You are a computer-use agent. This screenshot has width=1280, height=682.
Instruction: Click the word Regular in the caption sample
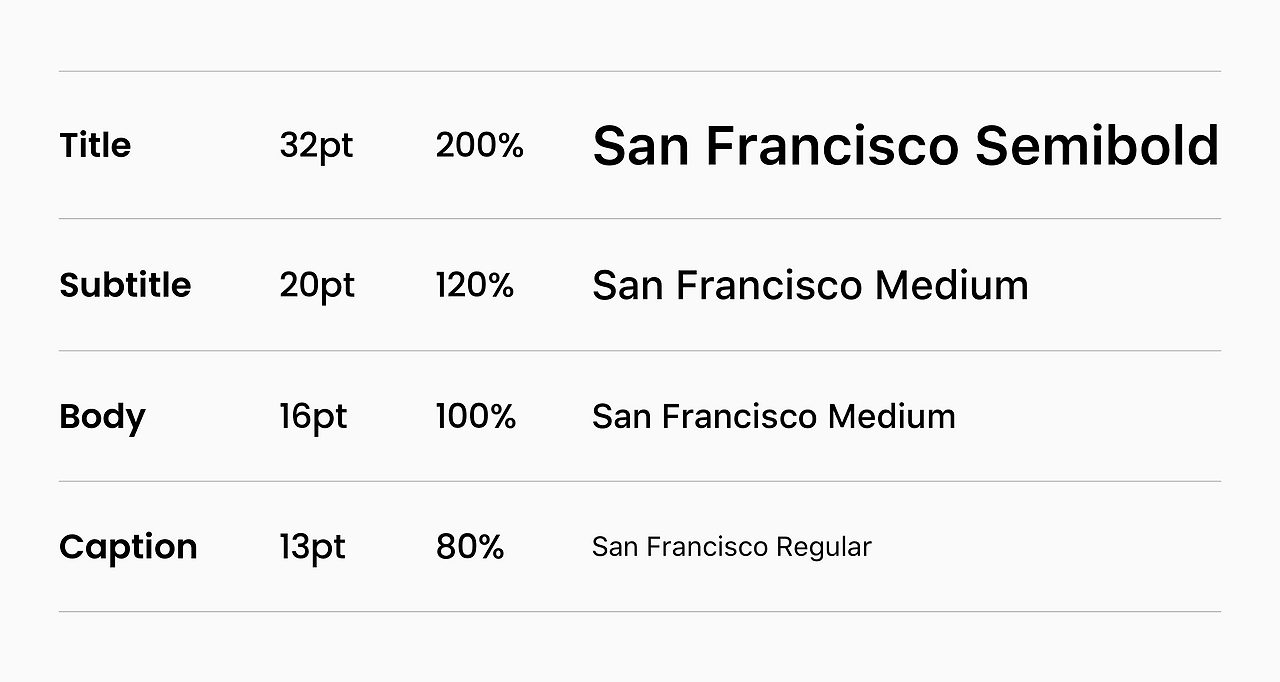coord(824,548)
